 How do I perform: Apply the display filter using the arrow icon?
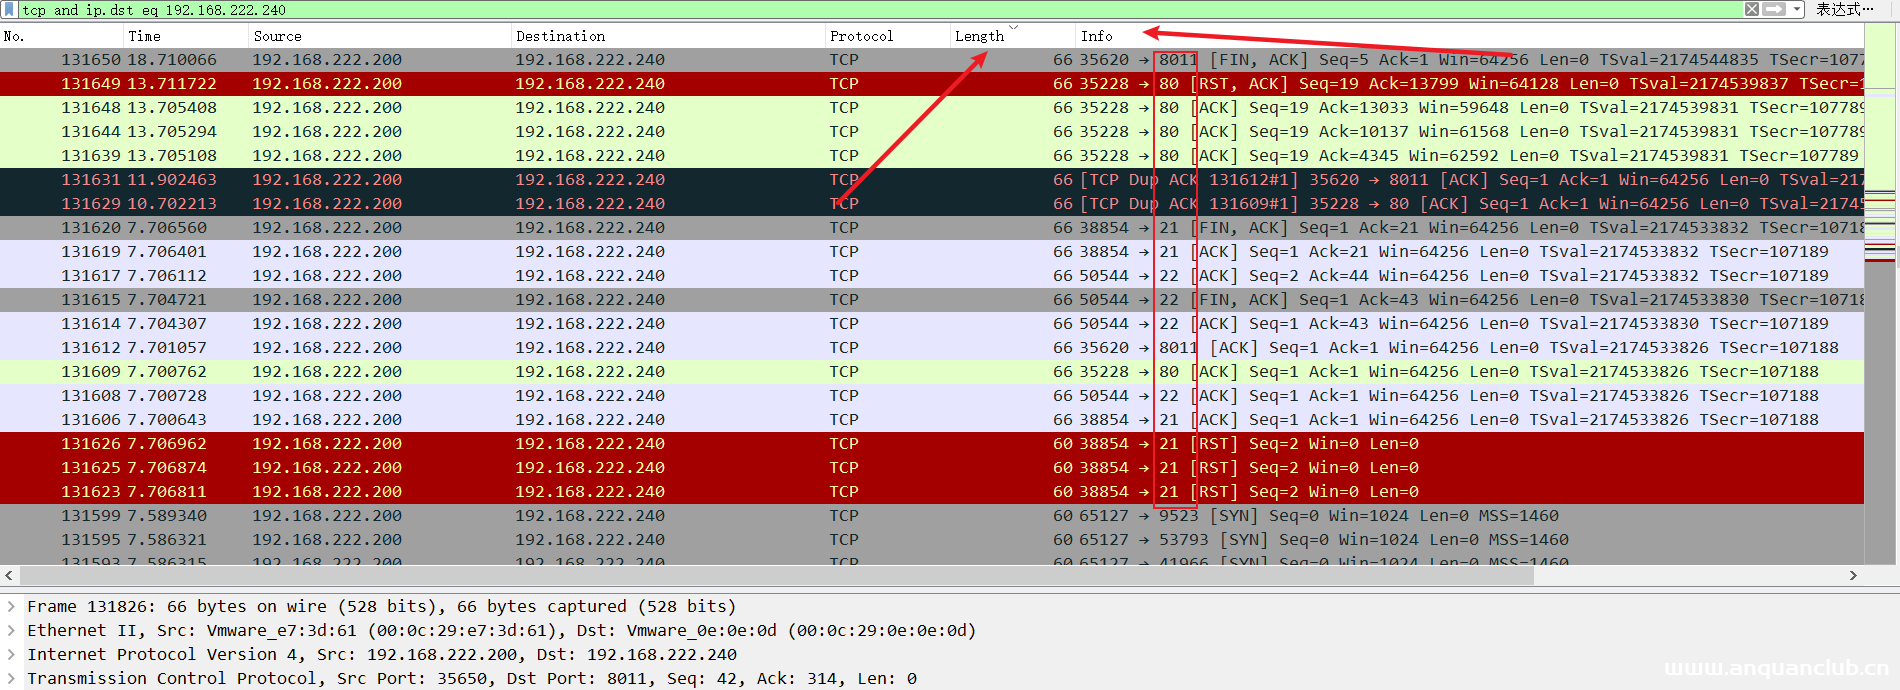[x=1773, y=9]
